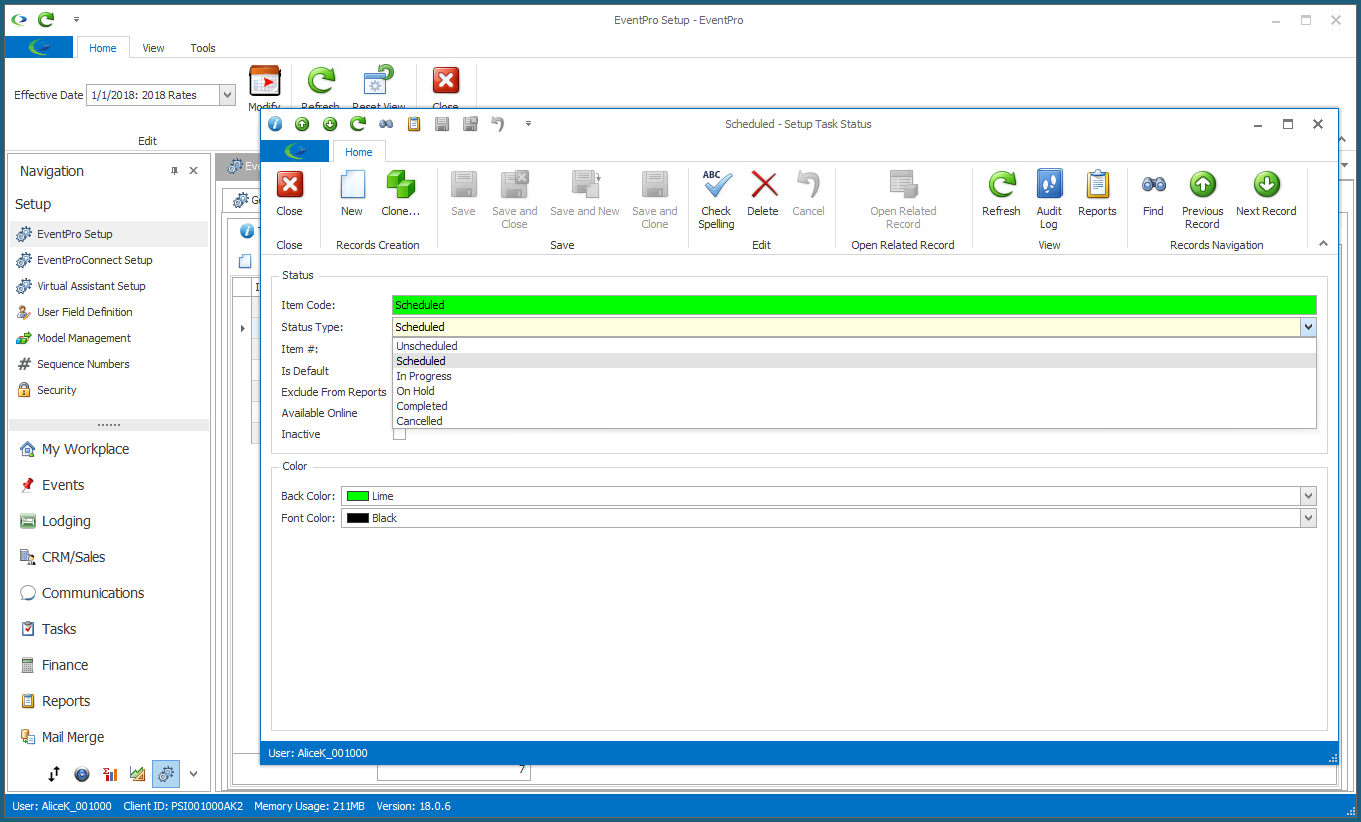Click small refresh arrow in dialog quick access bar
Viewport: 1361px width, 822px height.
coord(358,124)
